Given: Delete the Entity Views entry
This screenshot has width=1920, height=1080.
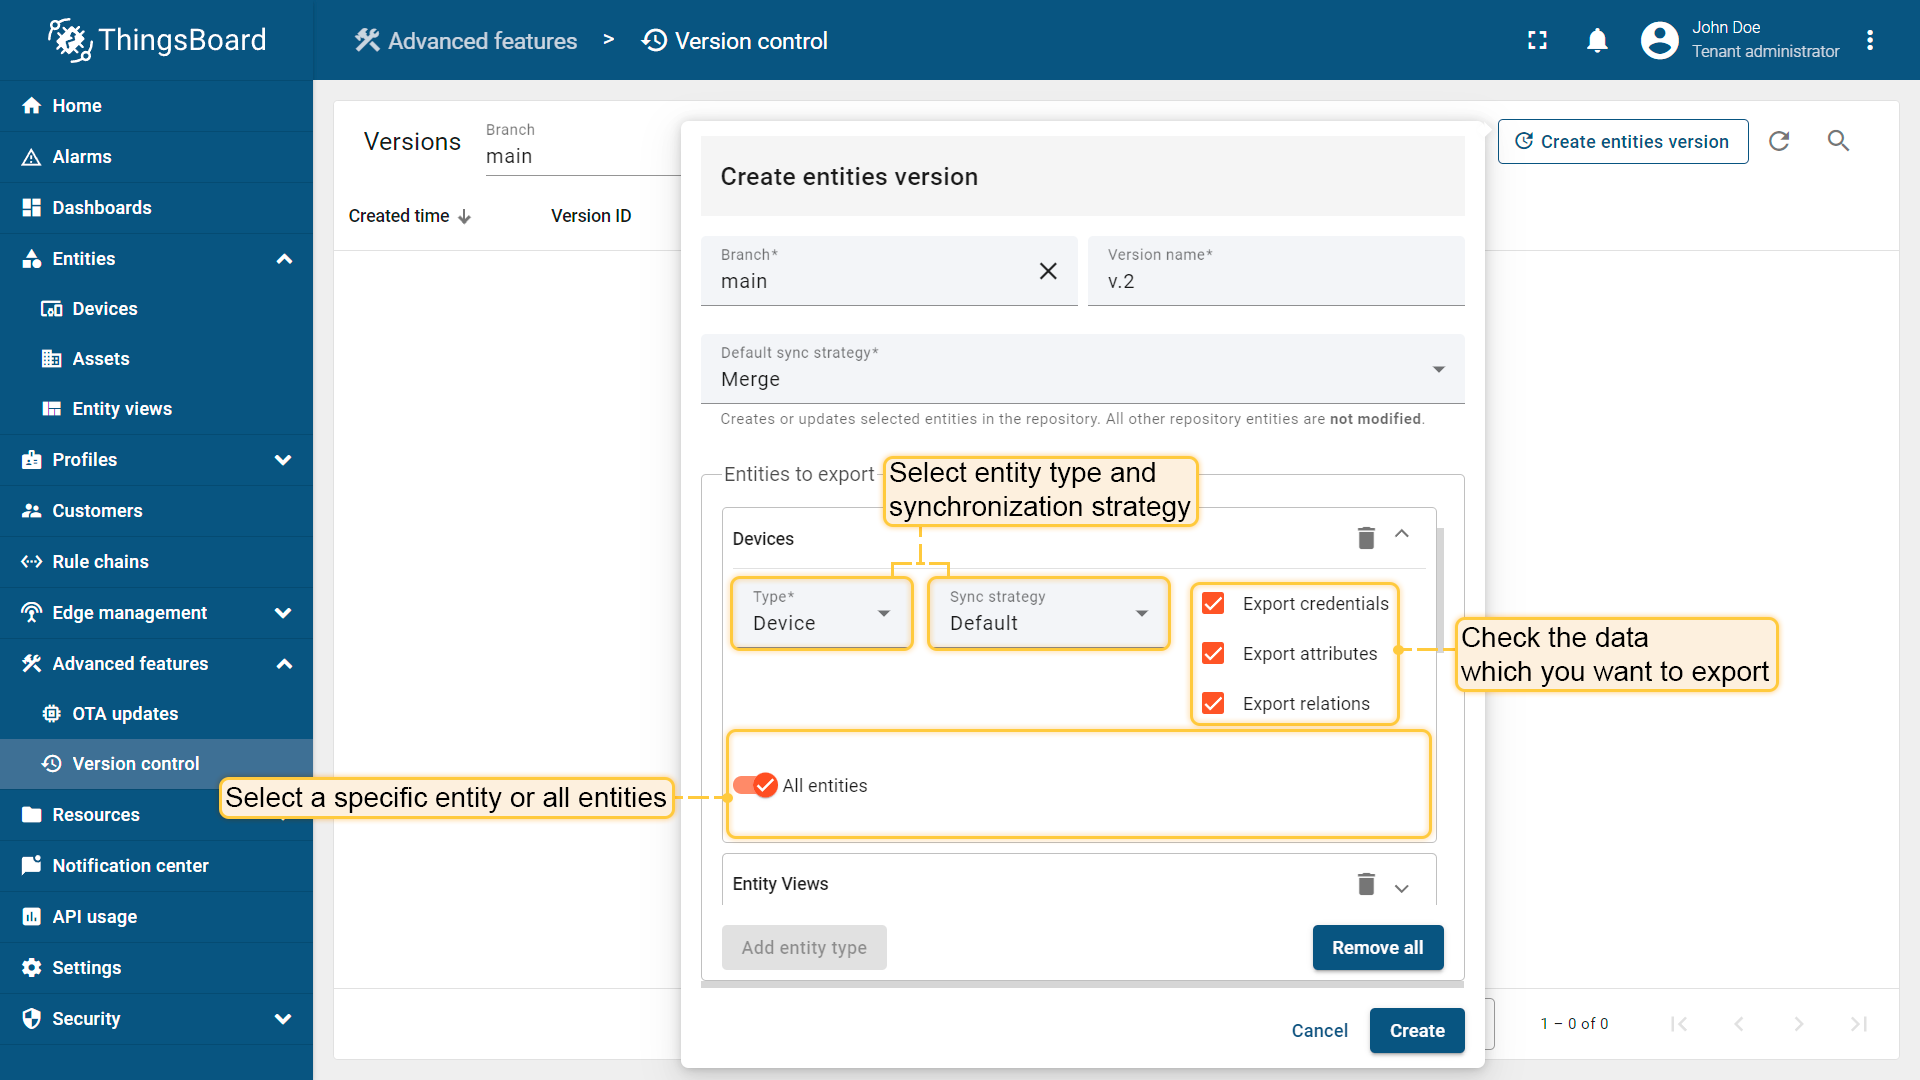Looking at the screenshot, I should [x=1366, y=884].
